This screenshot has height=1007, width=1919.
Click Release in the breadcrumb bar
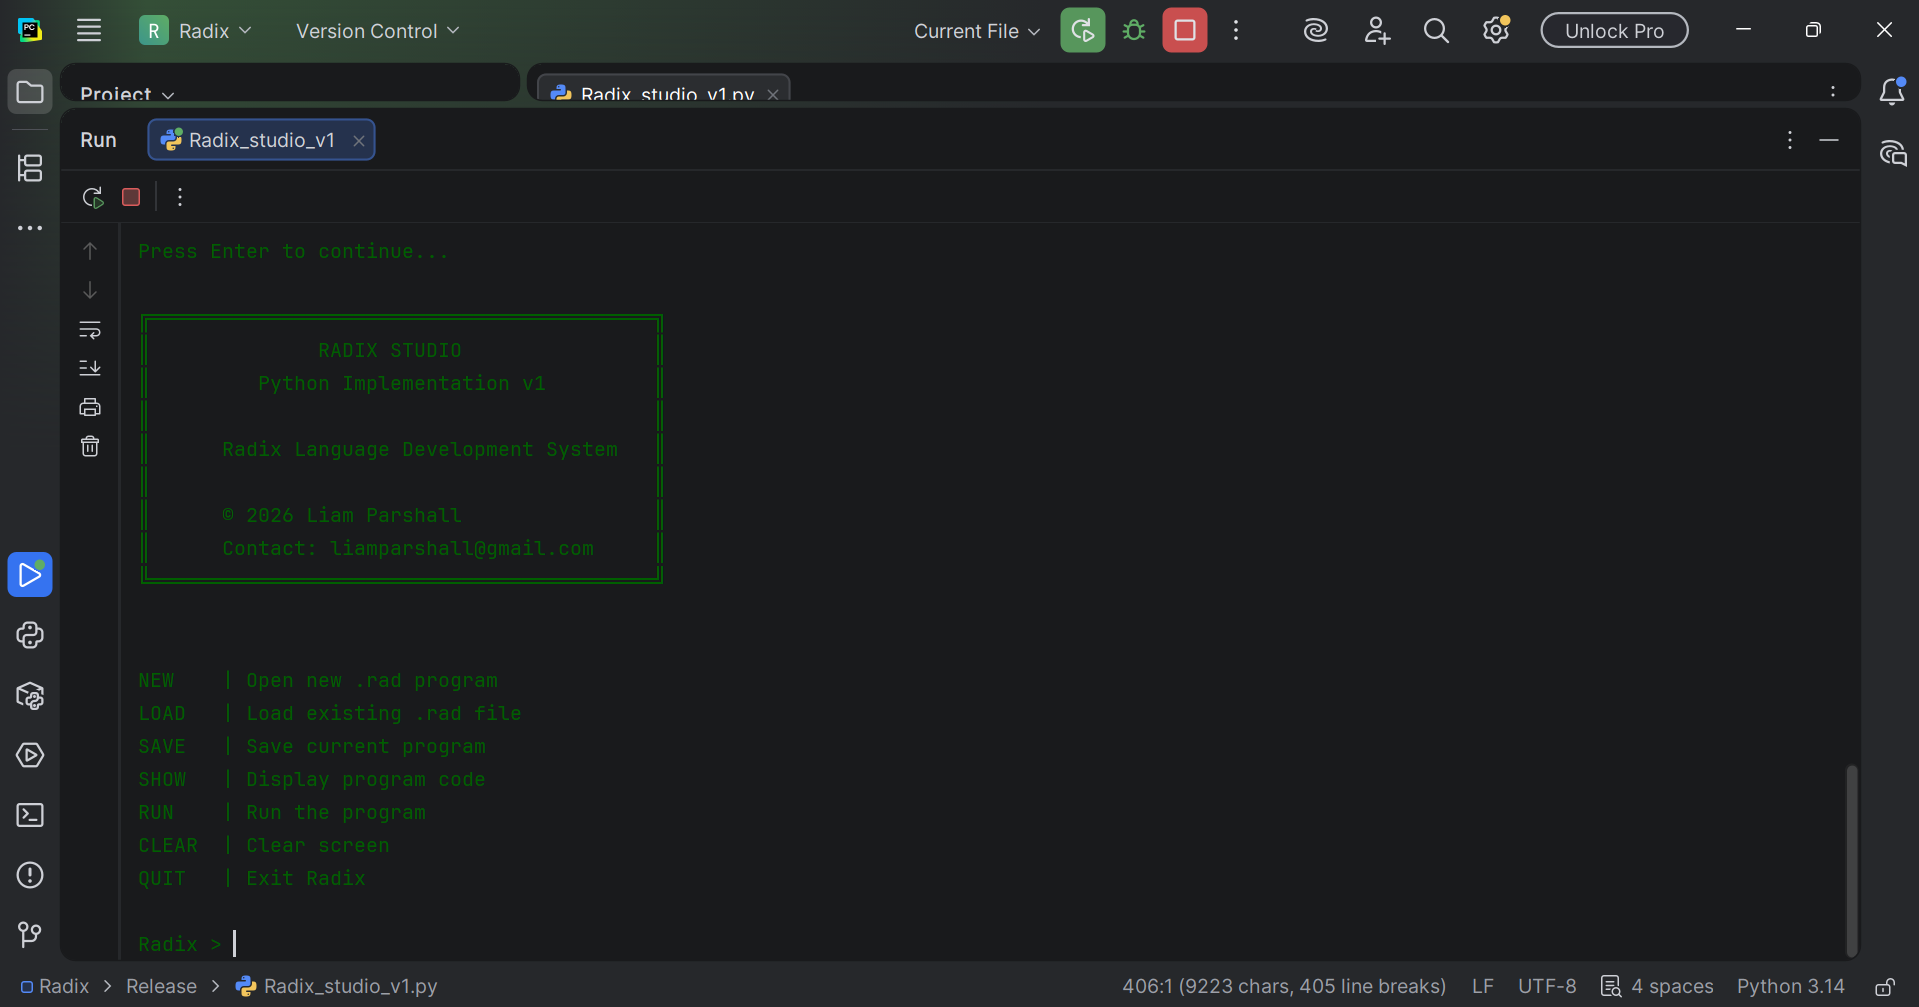tap(161, 986)
